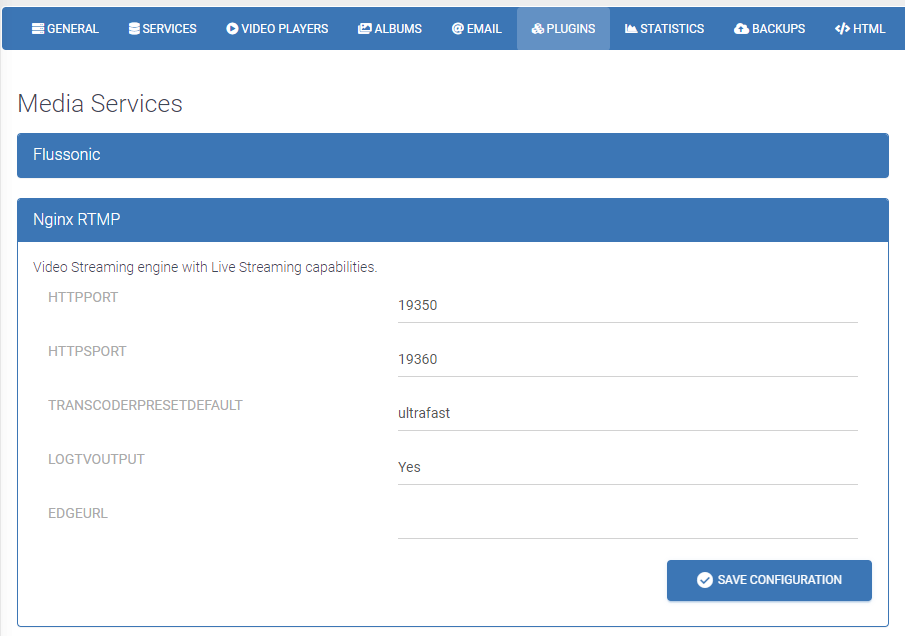Click the General tab list icon
Viewport: 905px width, 636px height.
[x=38, y=29]
